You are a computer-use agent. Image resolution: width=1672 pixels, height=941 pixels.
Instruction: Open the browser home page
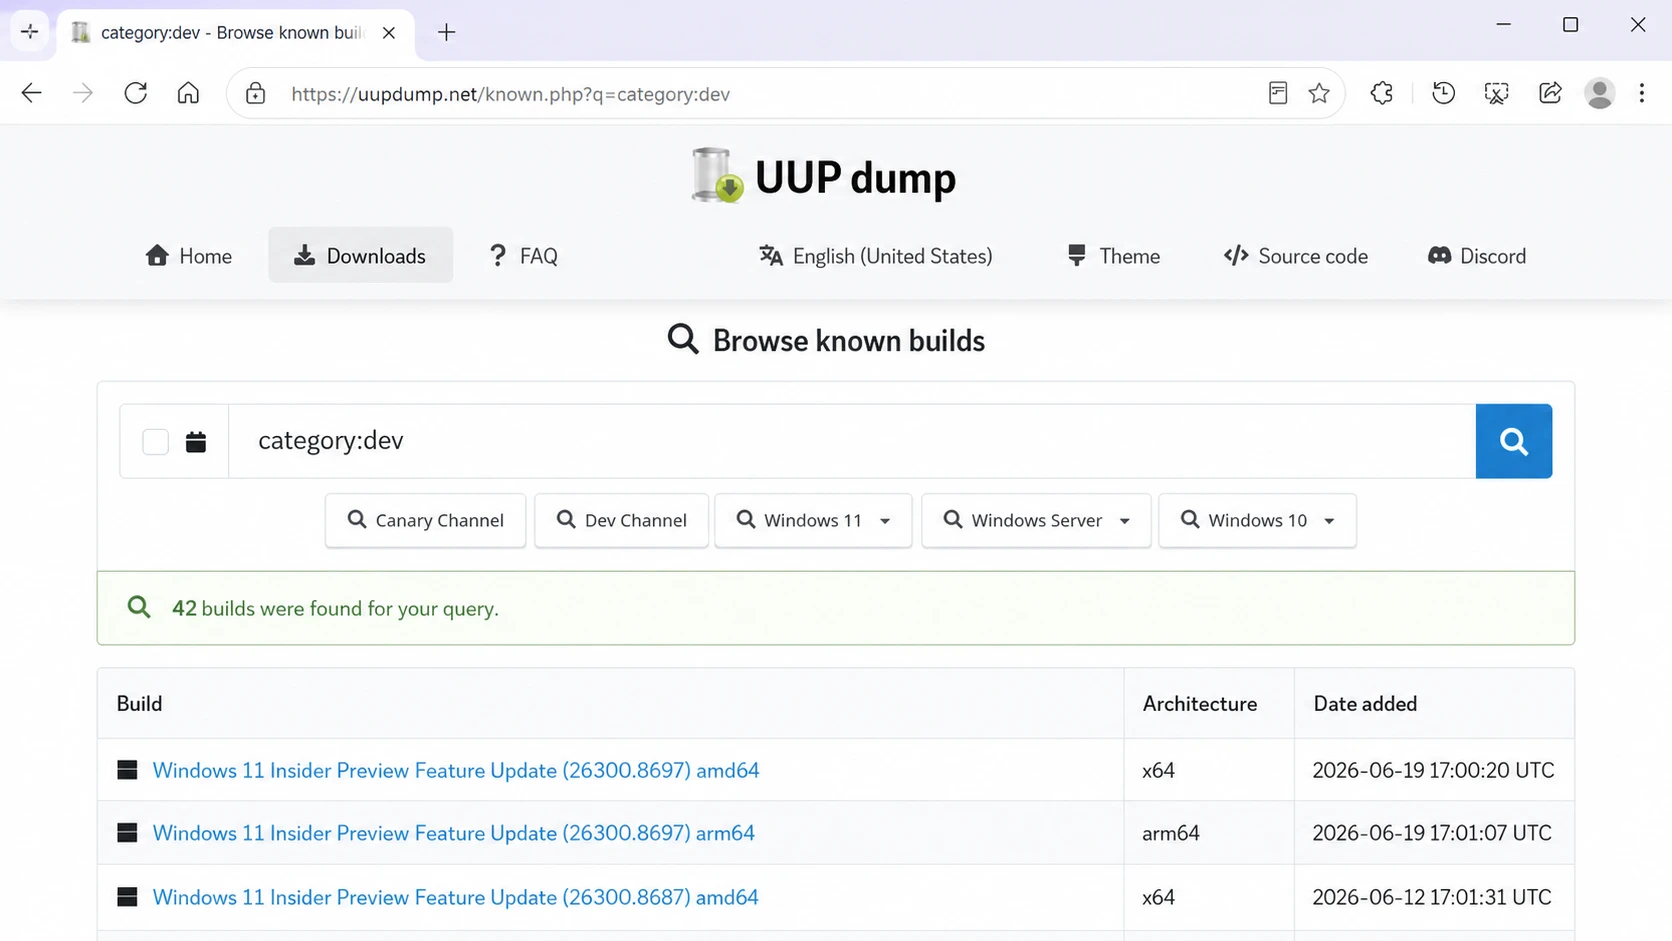[x=188, y=93]
